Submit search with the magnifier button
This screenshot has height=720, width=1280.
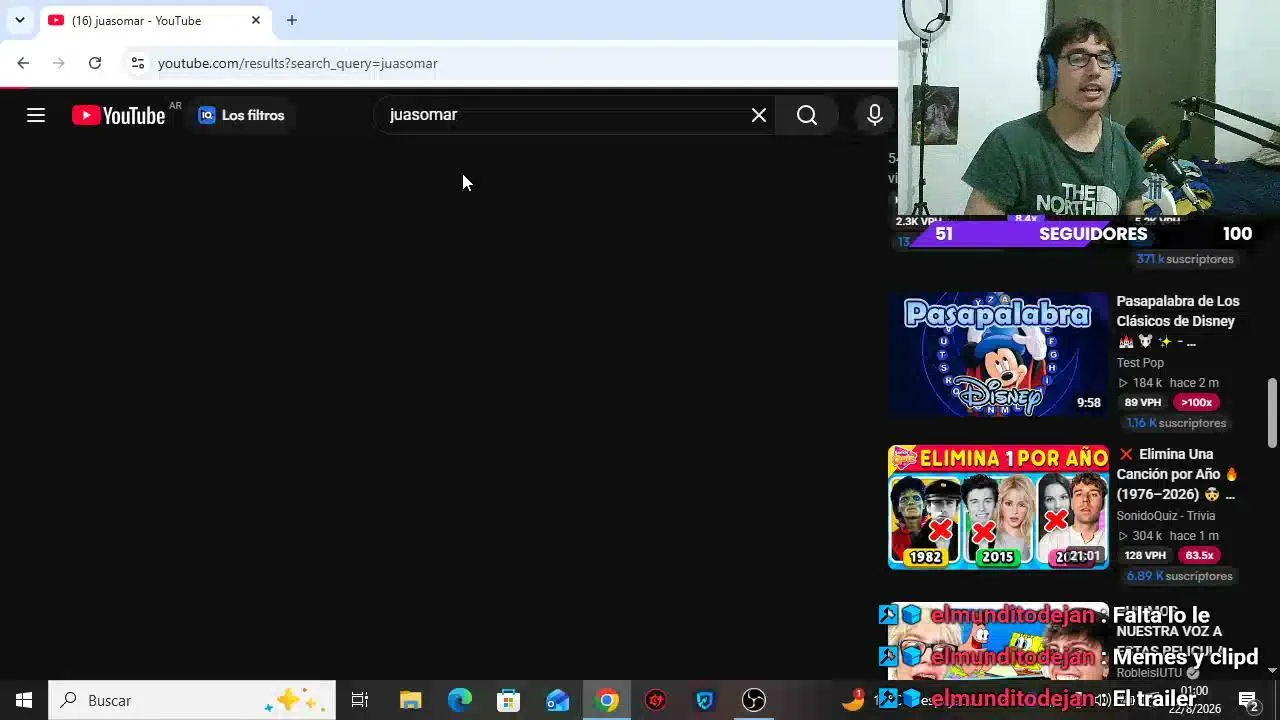807,115
